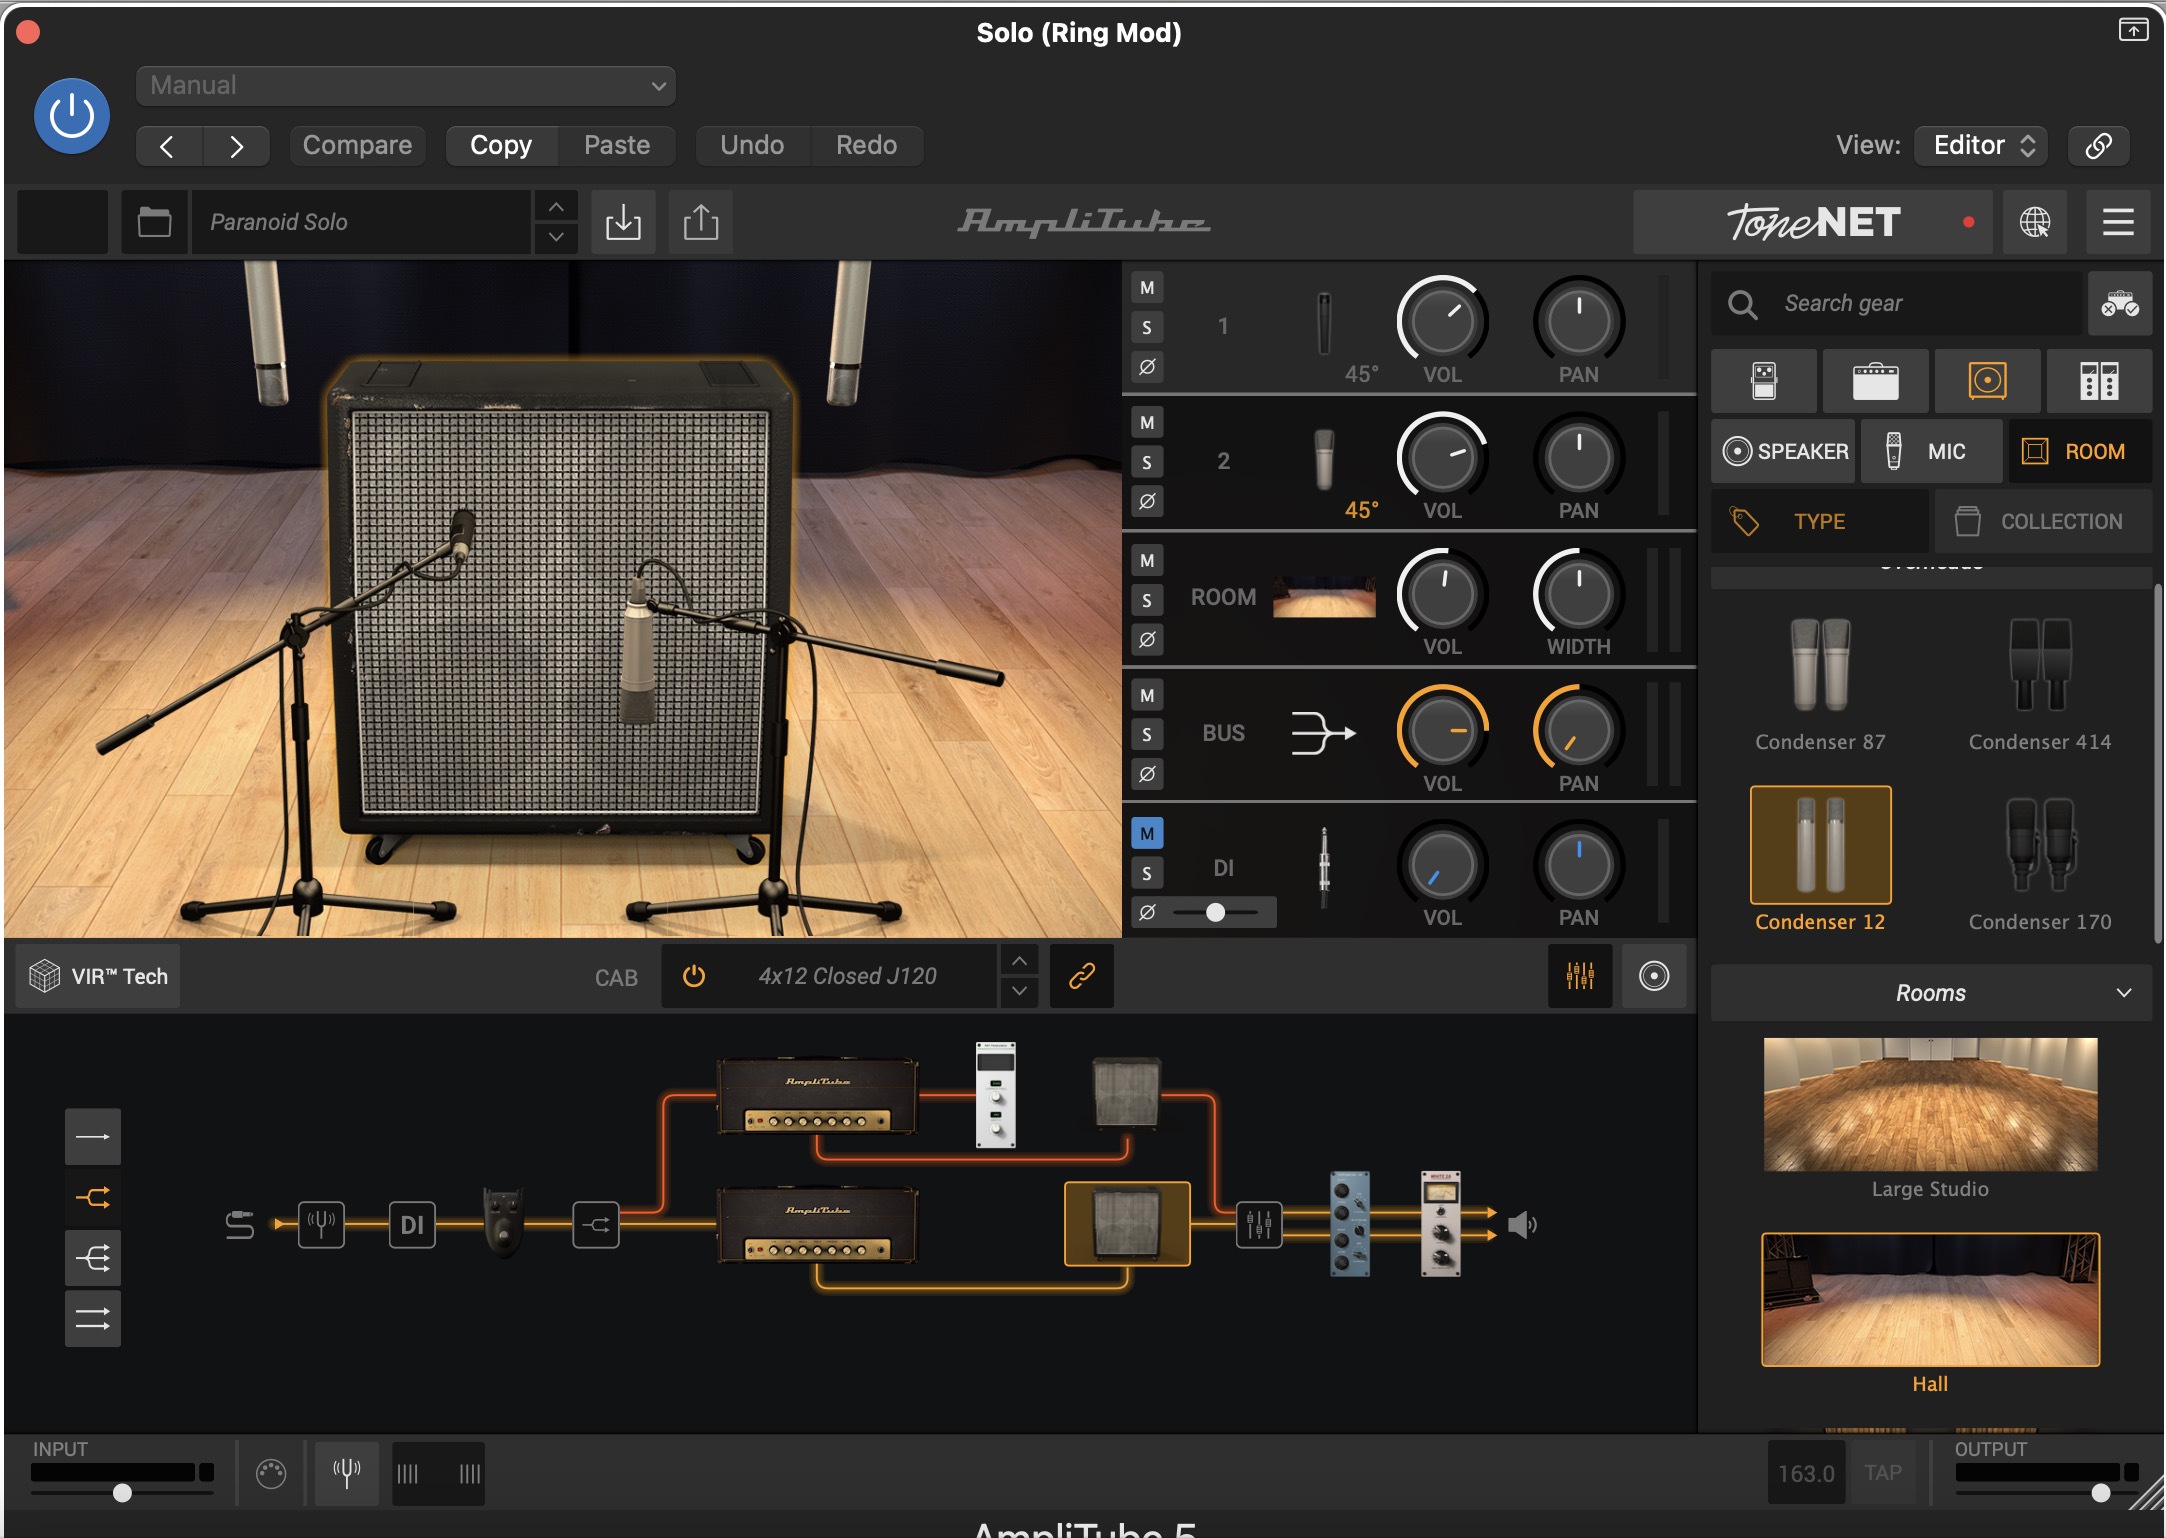2166x1538 pixels.
Task: Toggle the cabinet link chain icon
Action: (x=1082, y=976)
